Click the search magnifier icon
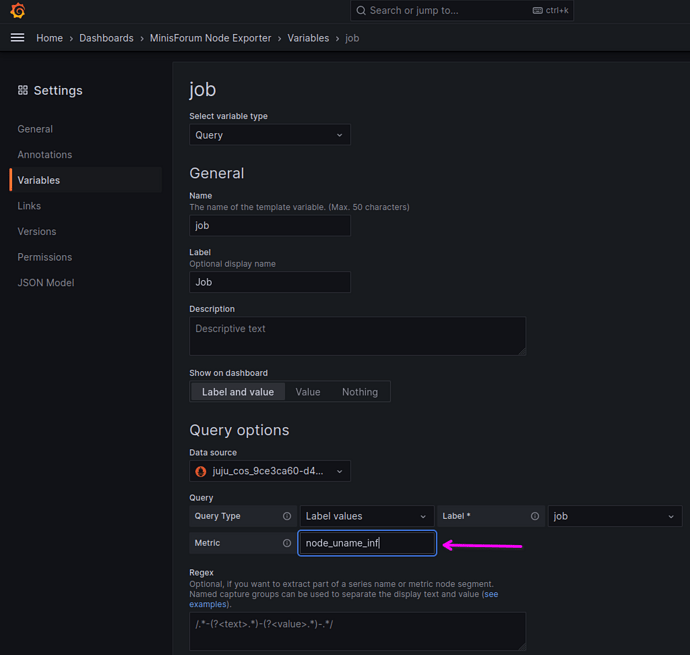Image resolution: width=690 pixels, height=655 pixels. pyautogui.click(x=361, y=11)
